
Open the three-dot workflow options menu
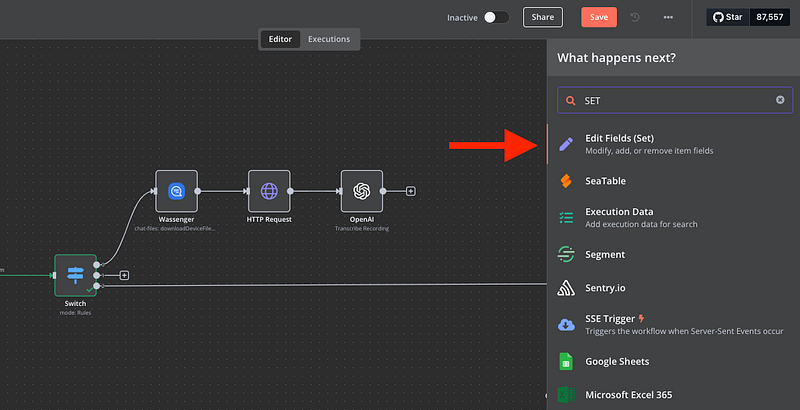click(668, 17)
